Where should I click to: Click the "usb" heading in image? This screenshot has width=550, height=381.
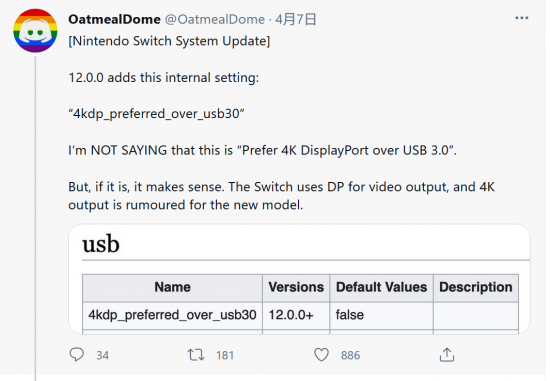pyautogui.click(x=101, y=243)
